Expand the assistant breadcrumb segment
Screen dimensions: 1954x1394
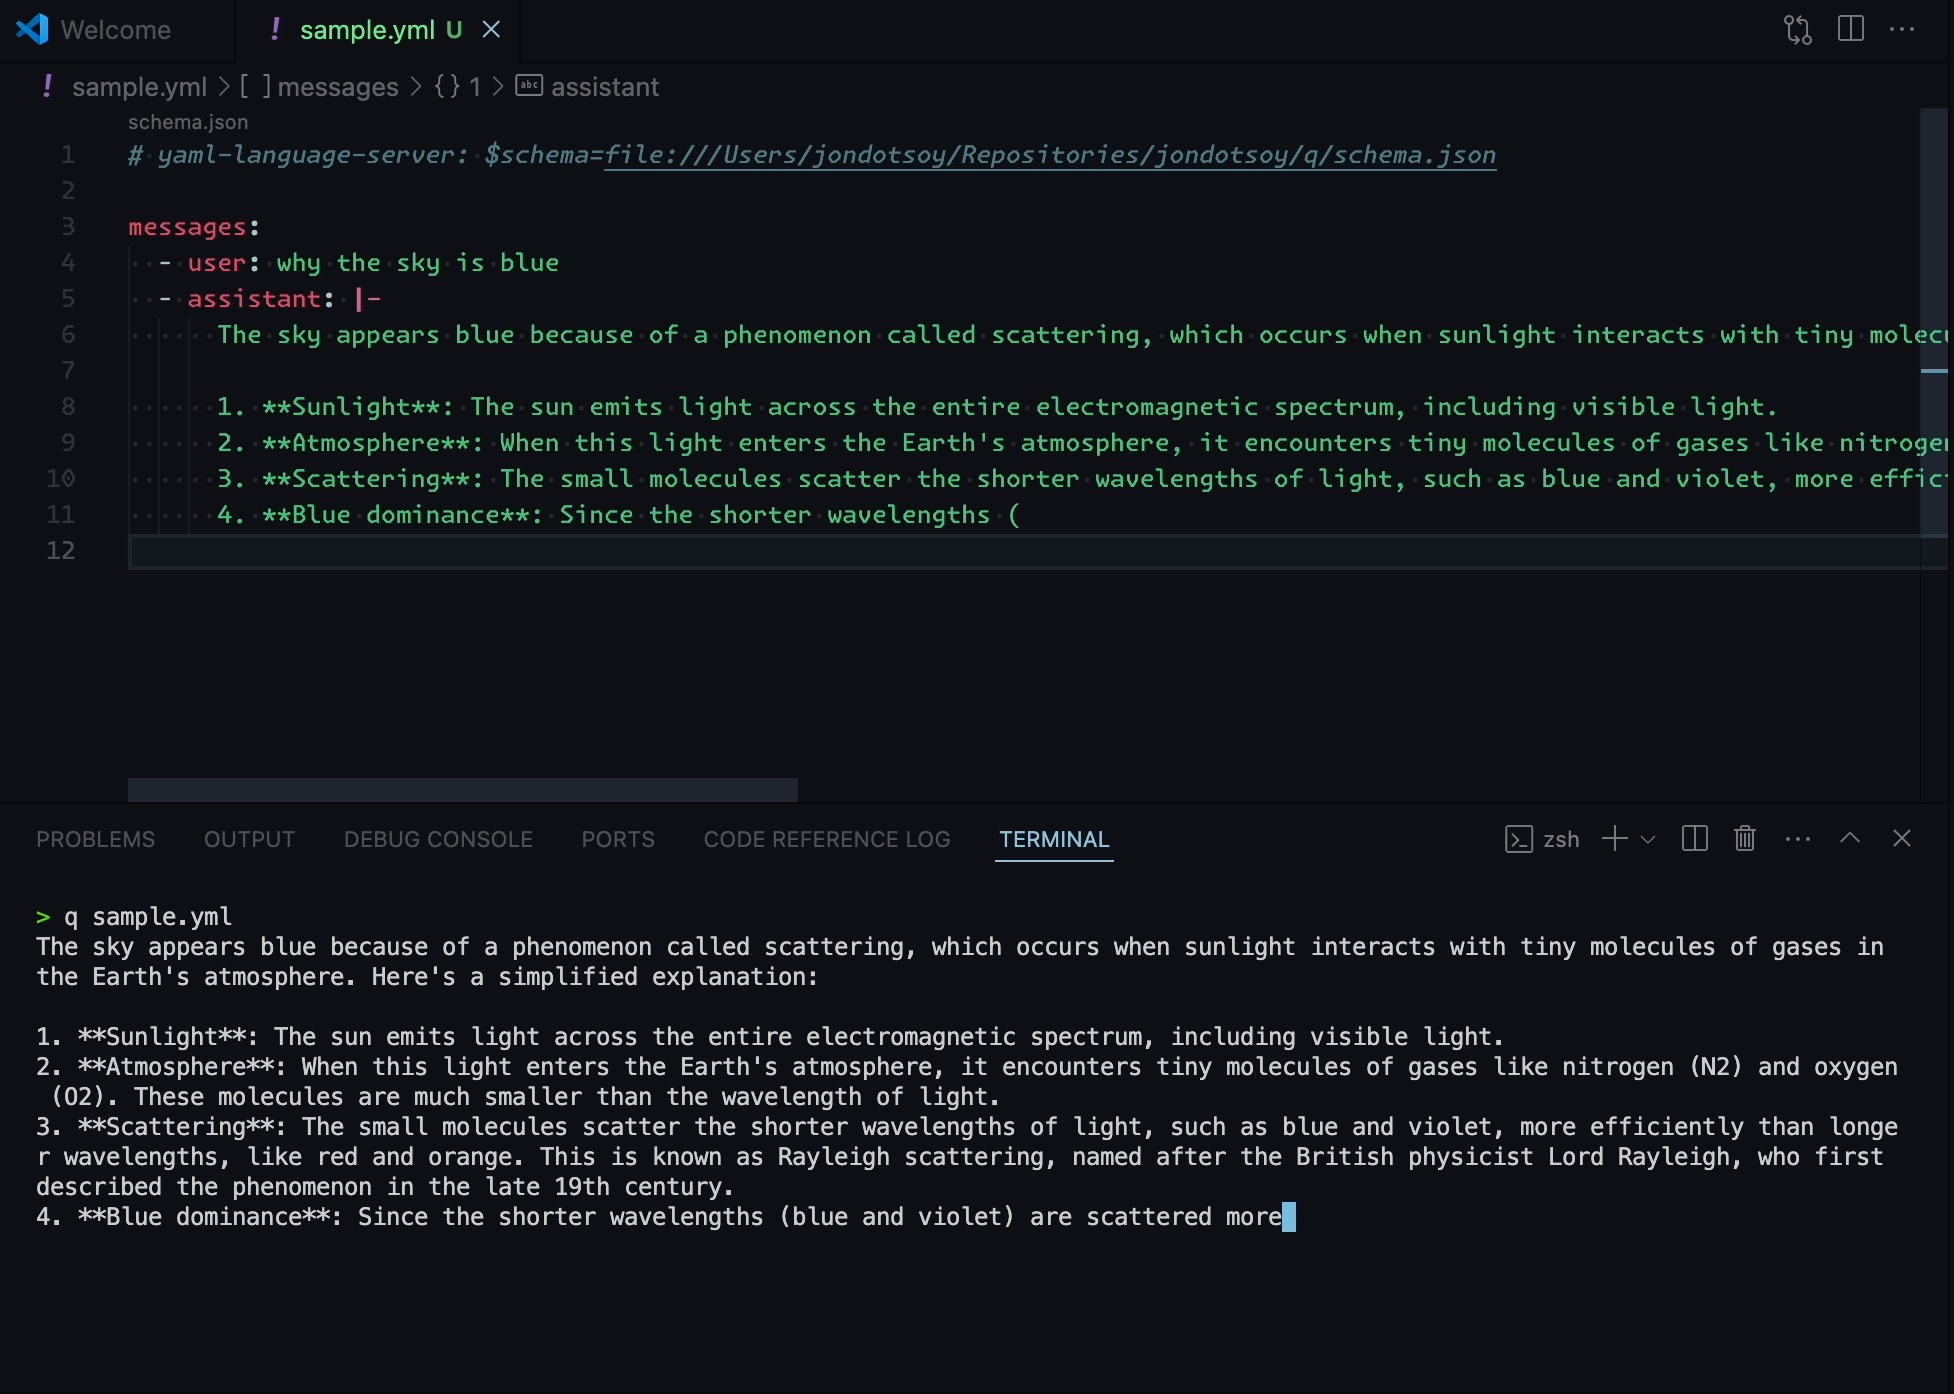coord(604,87)
